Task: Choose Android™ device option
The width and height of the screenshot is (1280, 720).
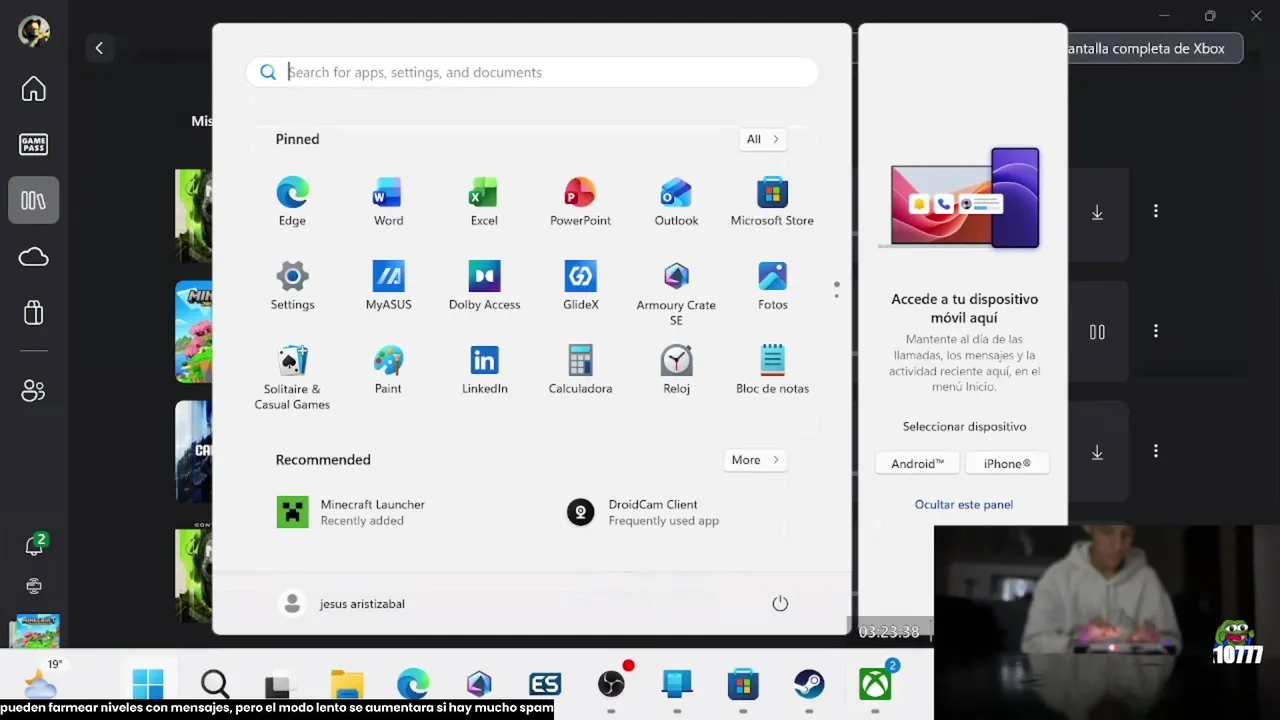Action: (x=917, y=463)
